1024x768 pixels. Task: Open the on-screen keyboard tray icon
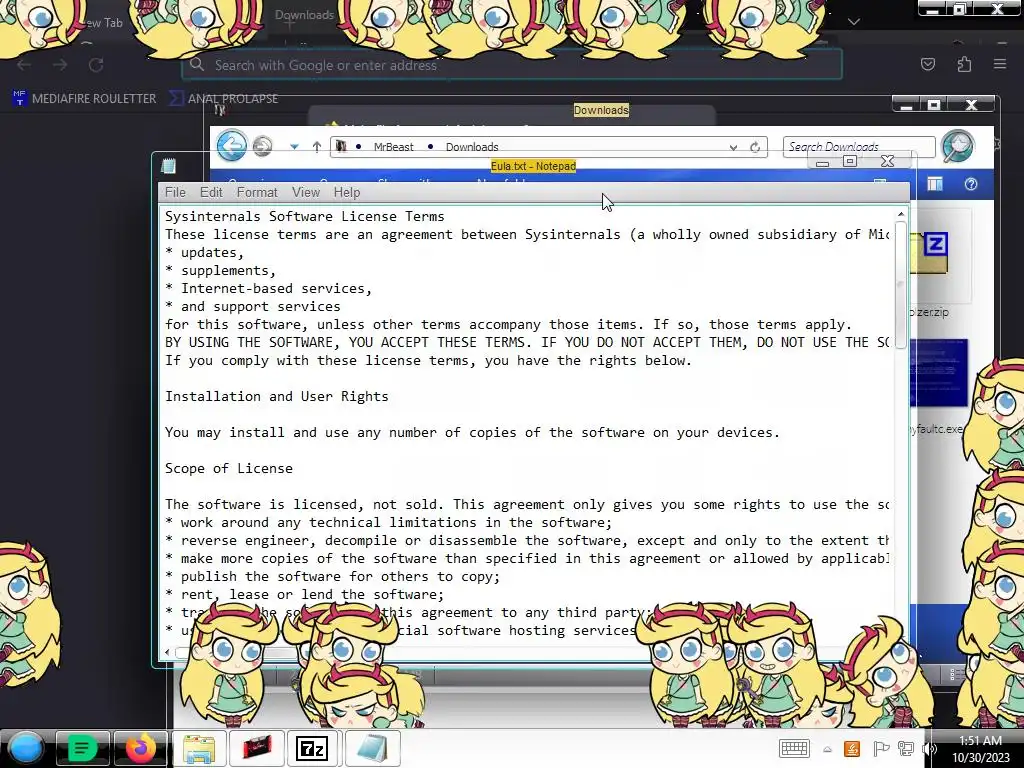point(794,748)
